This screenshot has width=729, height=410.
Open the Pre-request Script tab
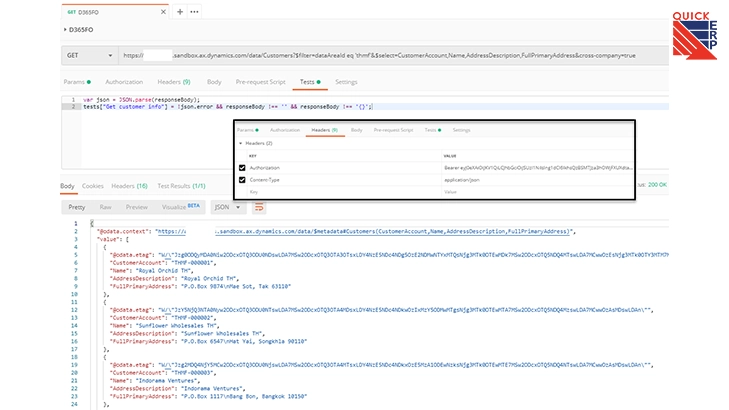[x=260, y=82]
